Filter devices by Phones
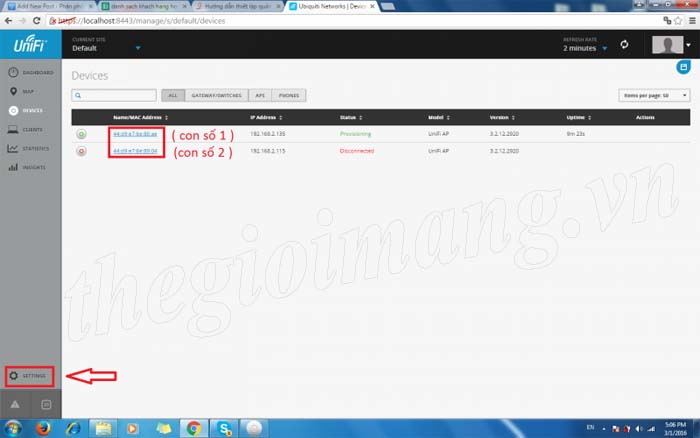 click(x=288, y=96)
